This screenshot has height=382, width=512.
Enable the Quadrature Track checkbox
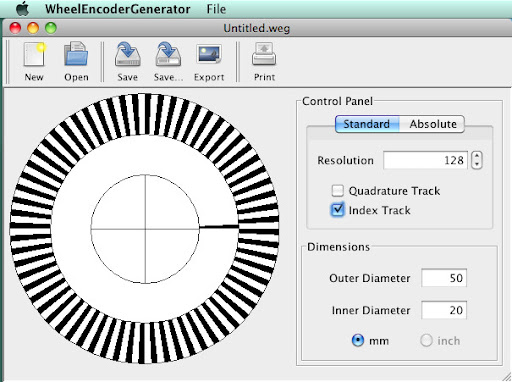[x=338, y=191]
